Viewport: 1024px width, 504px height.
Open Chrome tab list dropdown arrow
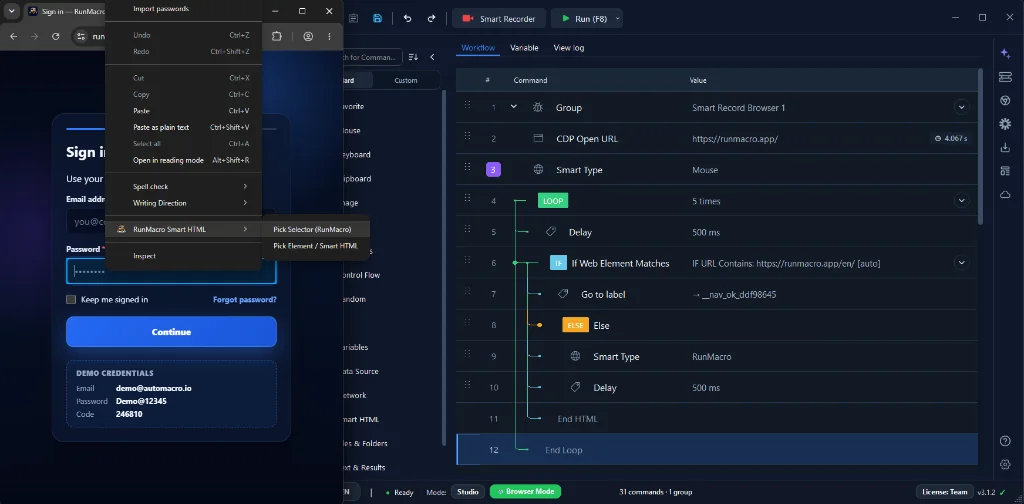pos(11,11)
